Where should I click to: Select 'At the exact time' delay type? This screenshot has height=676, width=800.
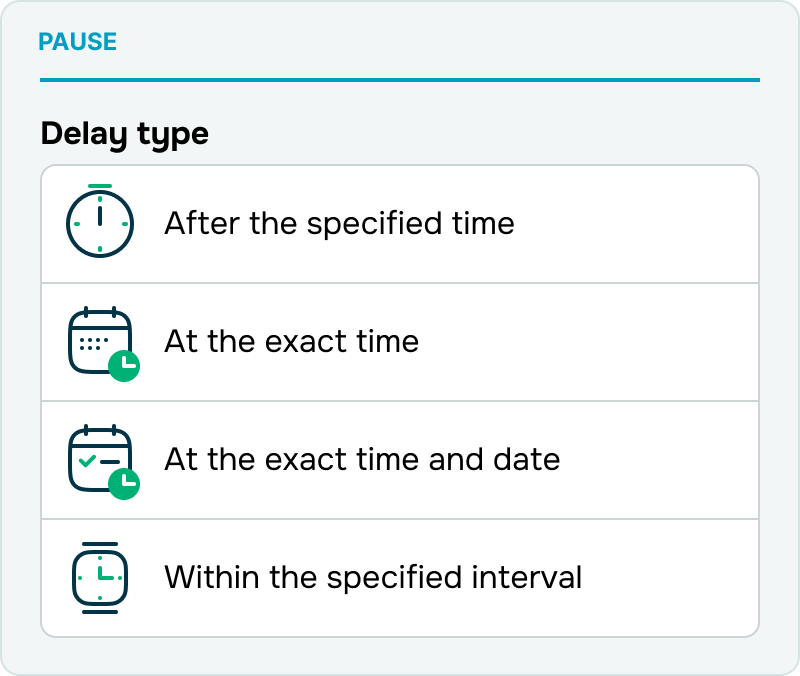coord(400,342)
